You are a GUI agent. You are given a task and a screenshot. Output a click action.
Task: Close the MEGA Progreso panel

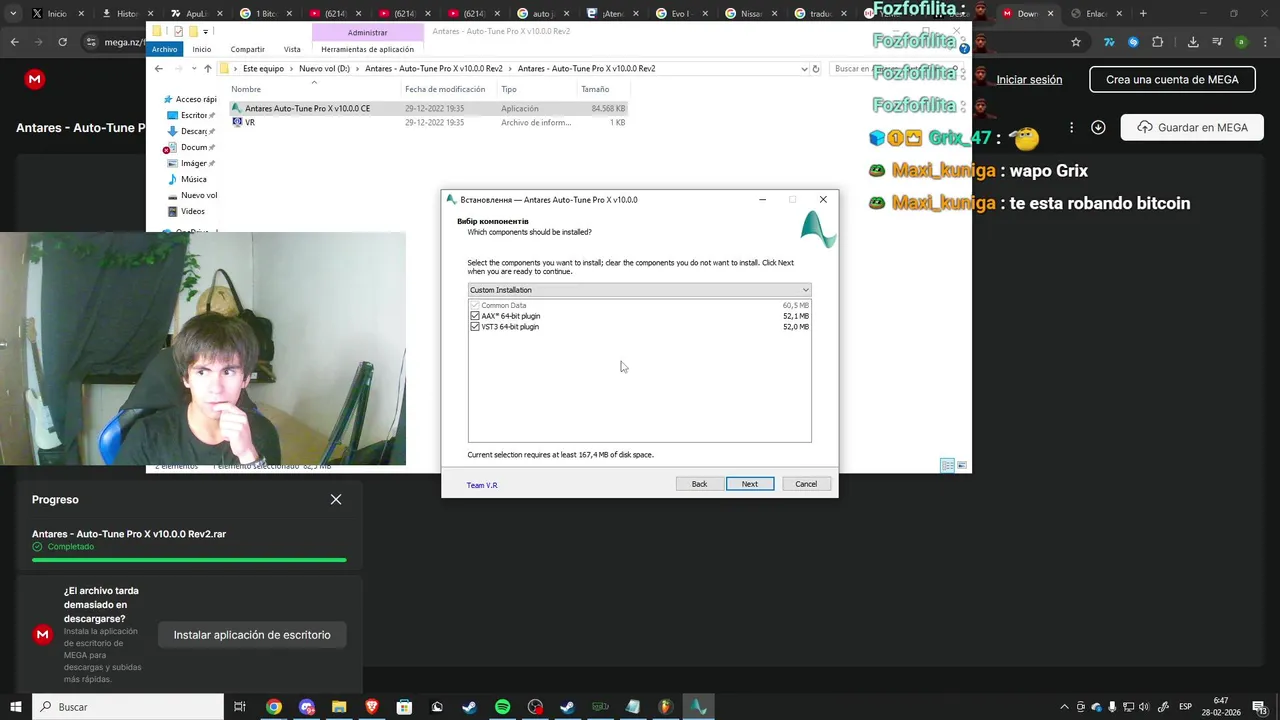[336, 499]
